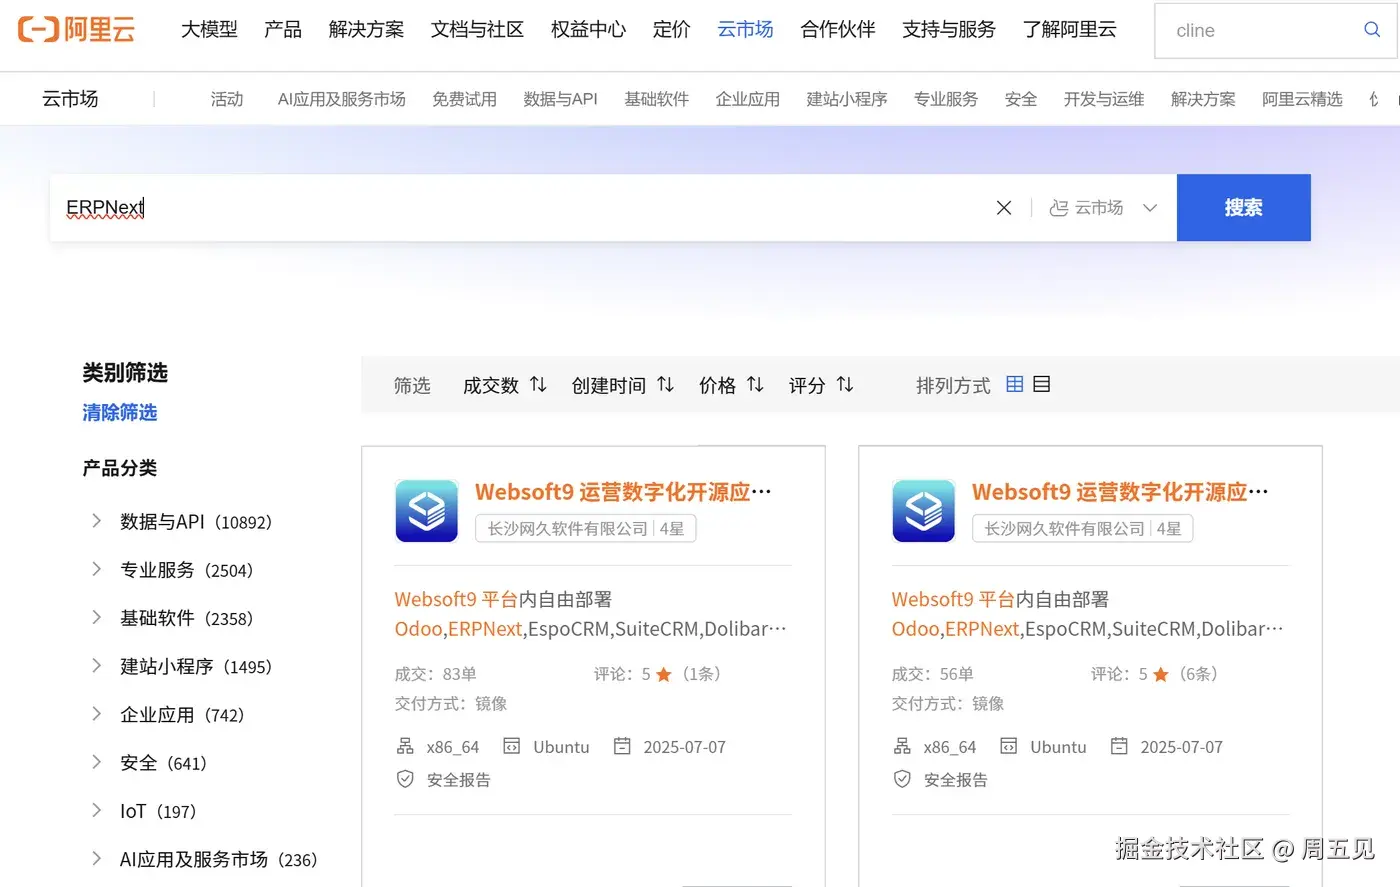Select the 云市场 top navigation item
This screenshot has height=887, width=1400.
[745, 29]
